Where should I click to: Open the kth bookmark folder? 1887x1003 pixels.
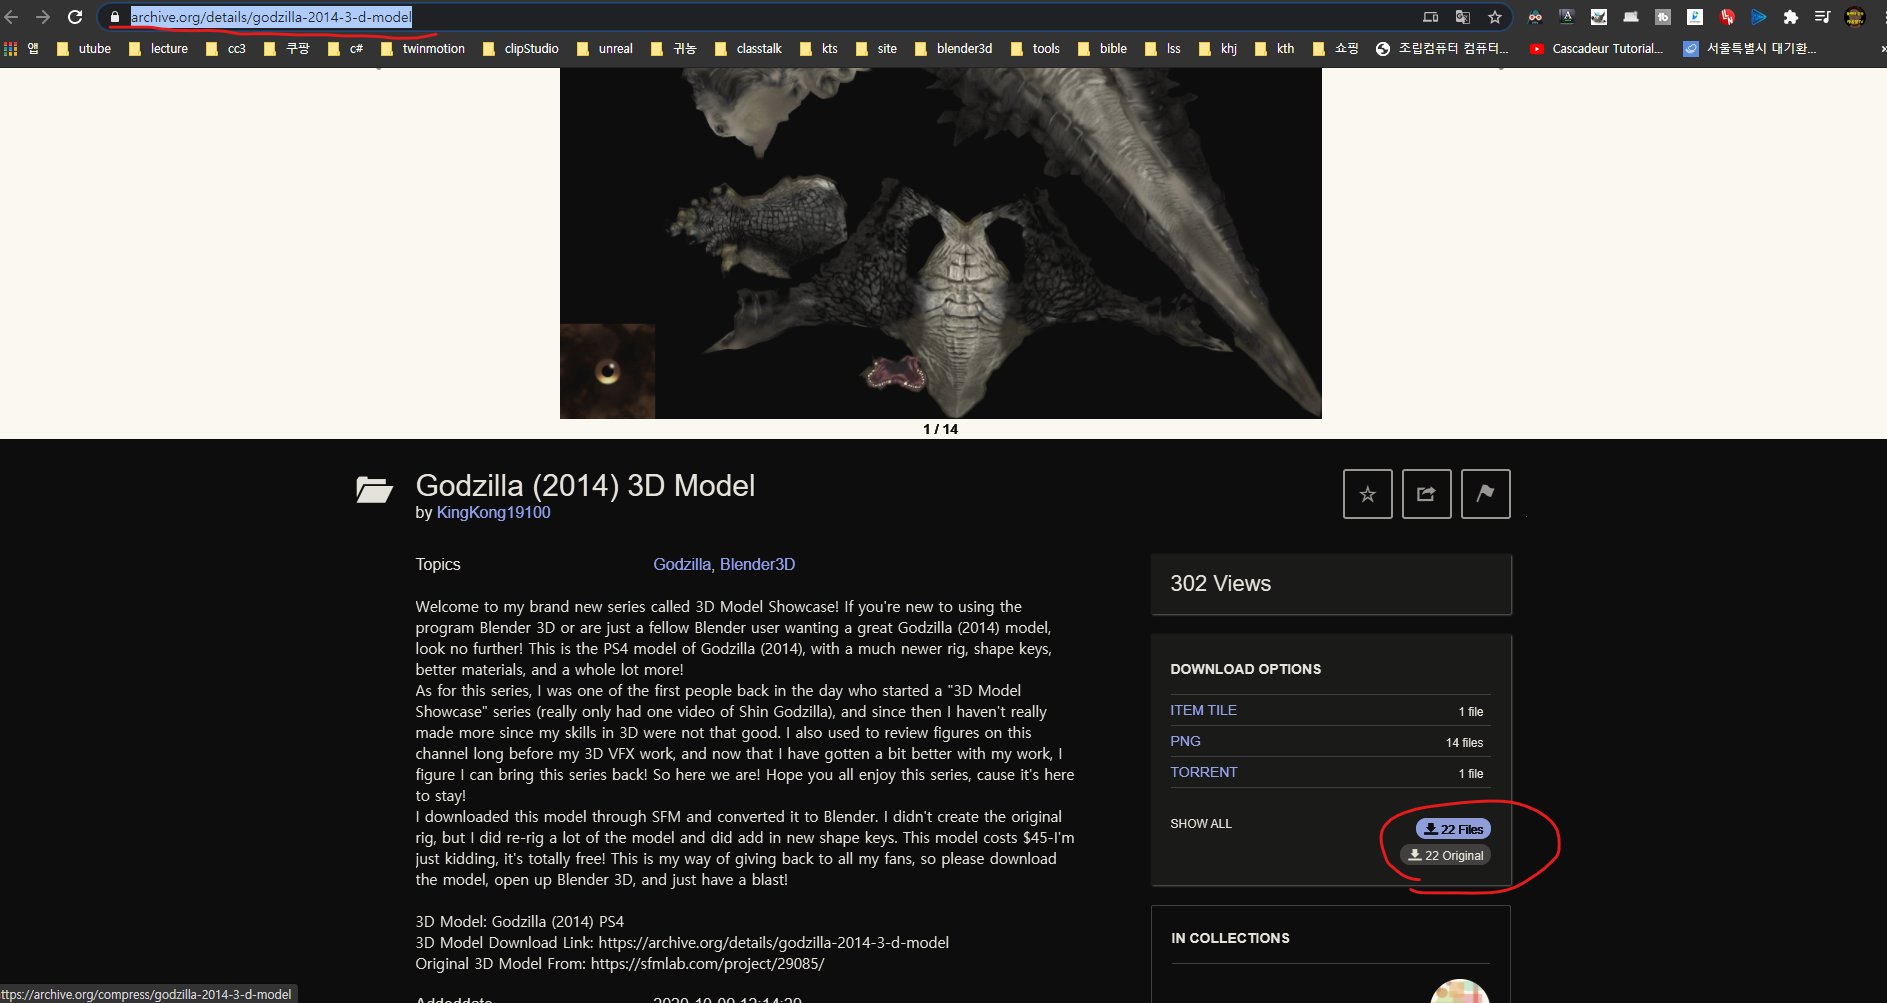(x=1275, y=48)
